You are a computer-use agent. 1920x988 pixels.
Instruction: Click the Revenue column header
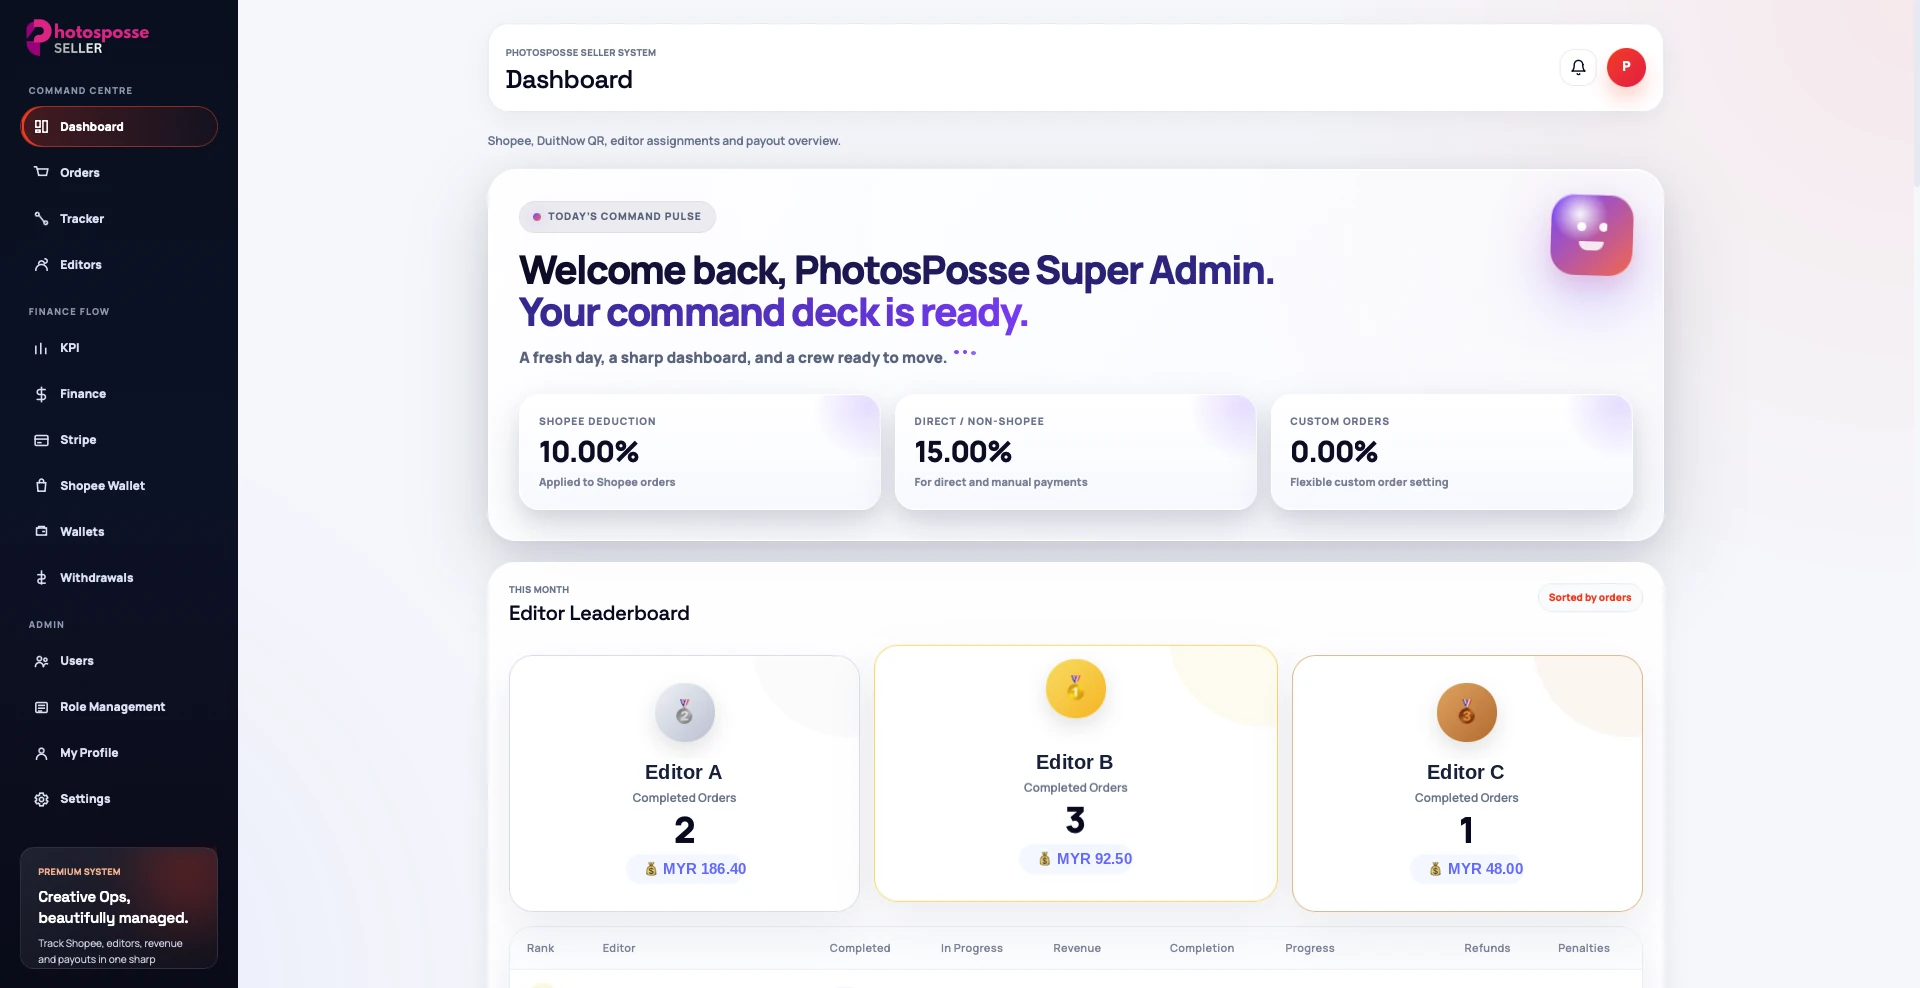(1077, 948)
